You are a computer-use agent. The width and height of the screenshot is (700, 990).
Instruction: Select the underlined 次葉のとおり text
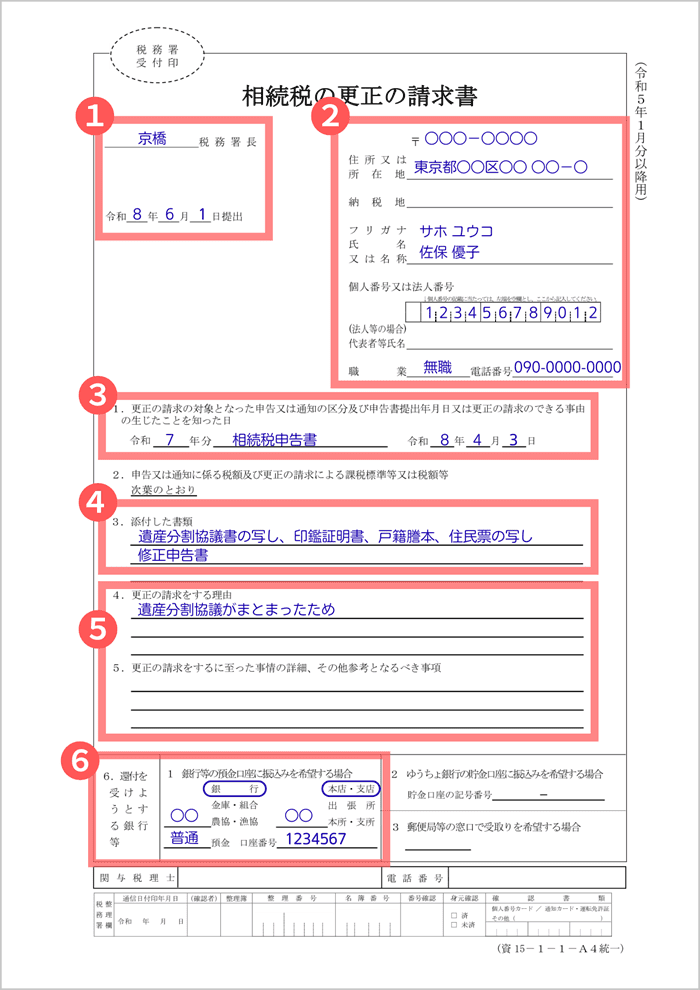pos(163,490)
